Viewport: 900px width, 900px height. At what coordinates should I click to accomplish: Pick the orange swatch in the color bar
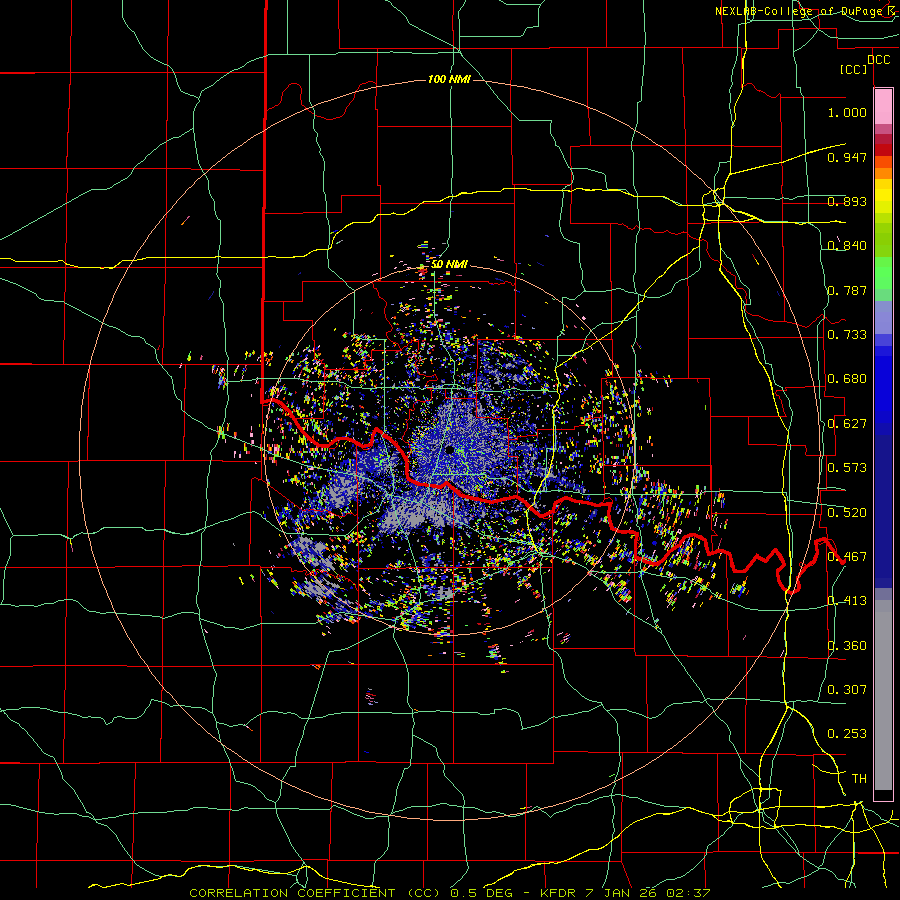tap(883, 173)
